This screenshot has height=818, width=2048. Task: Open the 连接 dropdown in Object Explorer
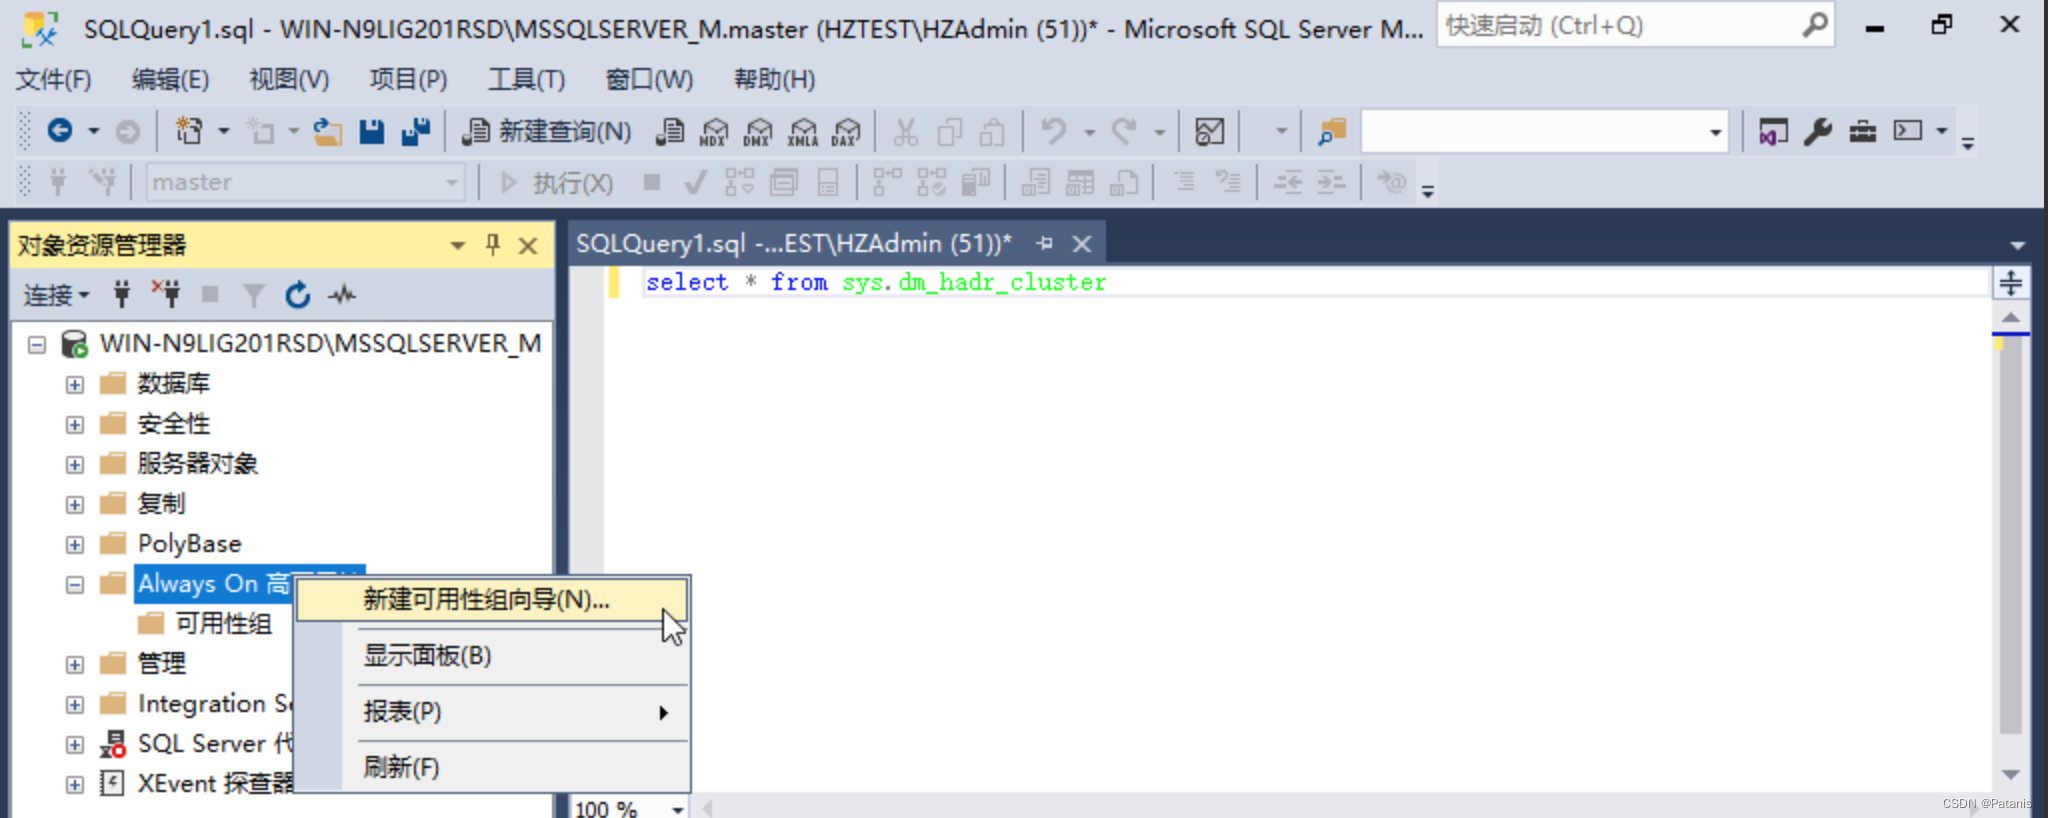click(x=57, y=295)
